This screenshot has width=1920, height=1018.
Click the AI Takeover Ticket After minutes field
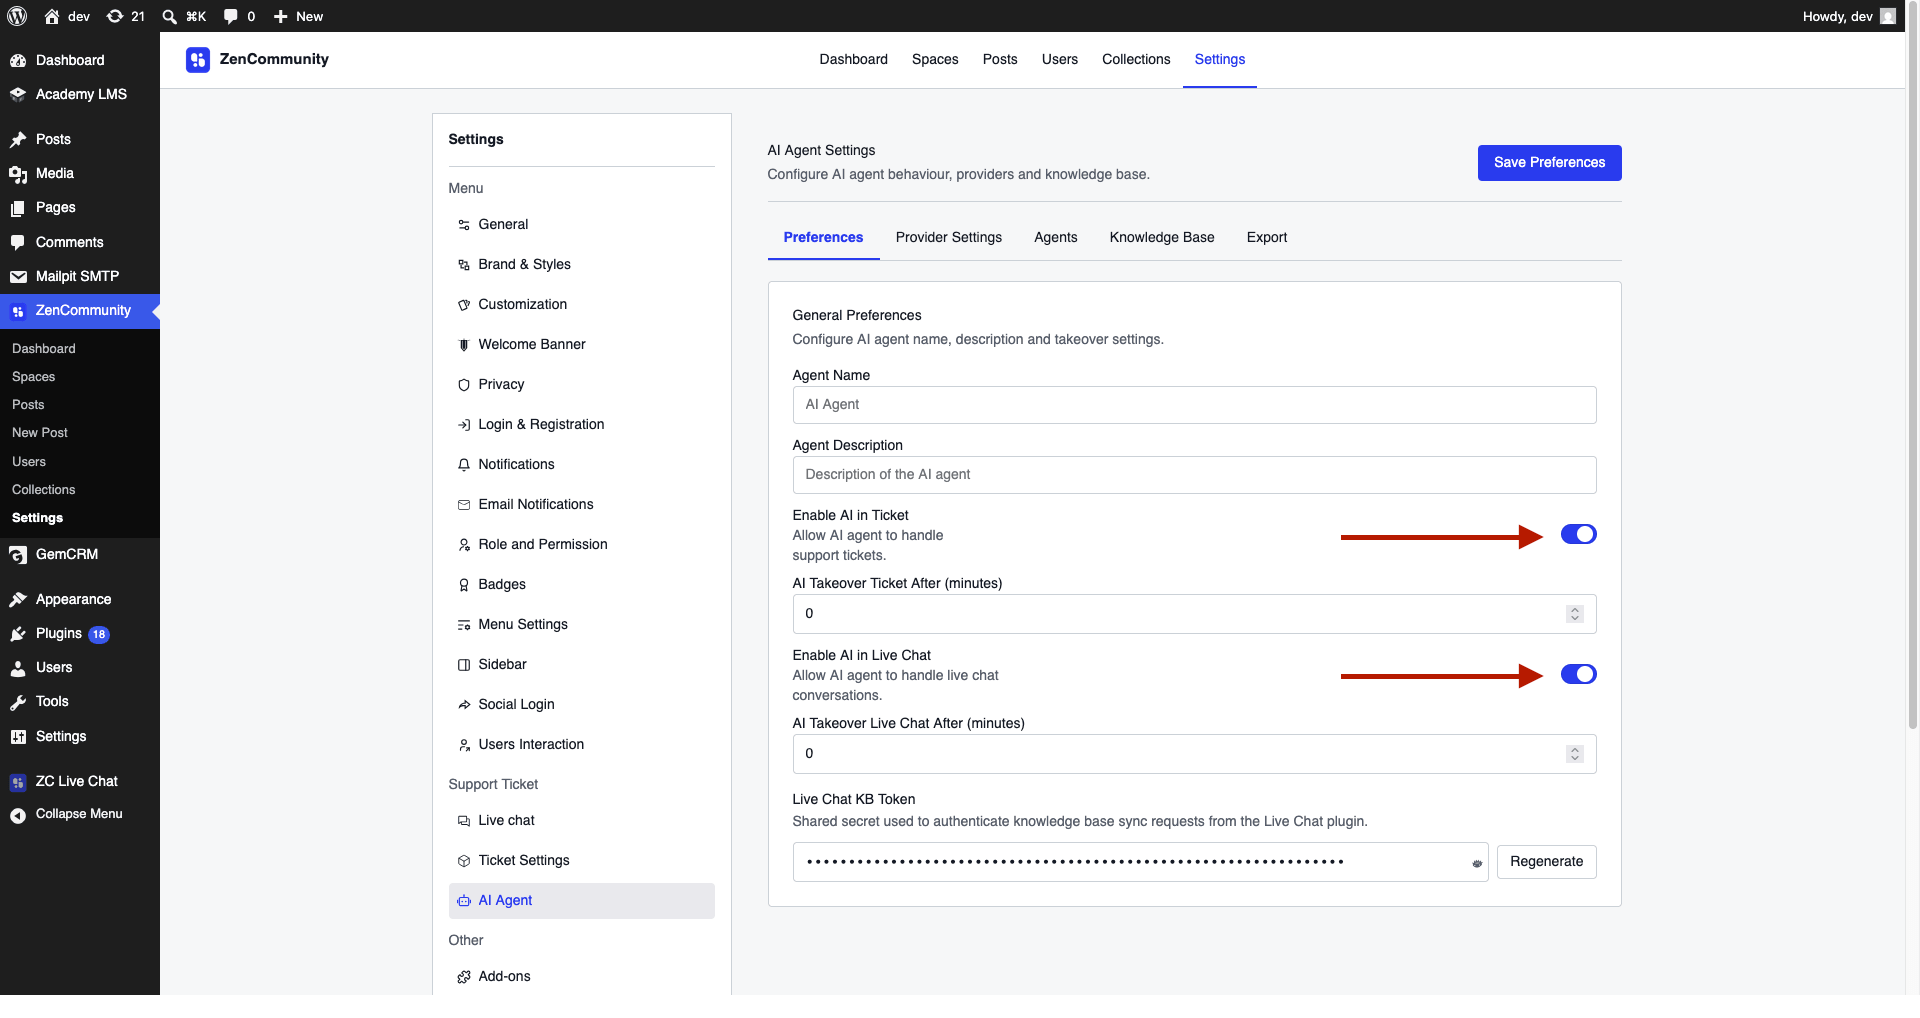click(1194, 614)
